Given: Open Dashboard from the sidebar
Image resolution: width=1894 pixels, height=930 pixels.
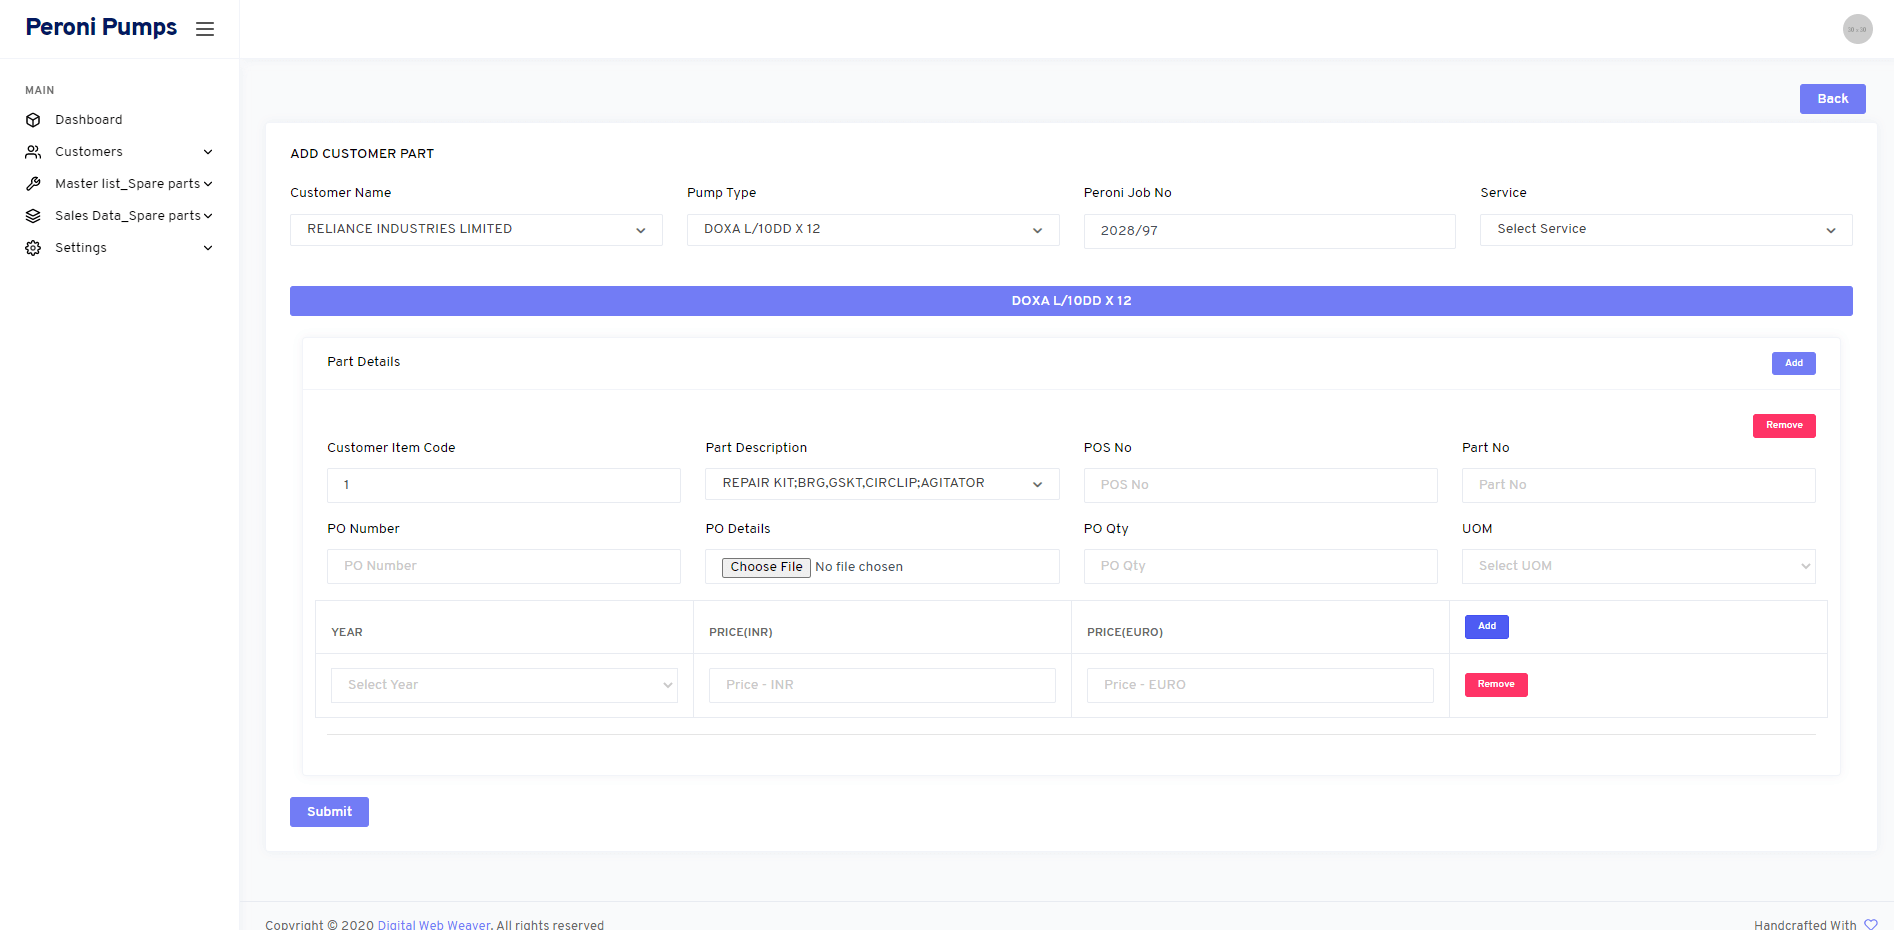Looking at the screenshot, I should [89, 120].
